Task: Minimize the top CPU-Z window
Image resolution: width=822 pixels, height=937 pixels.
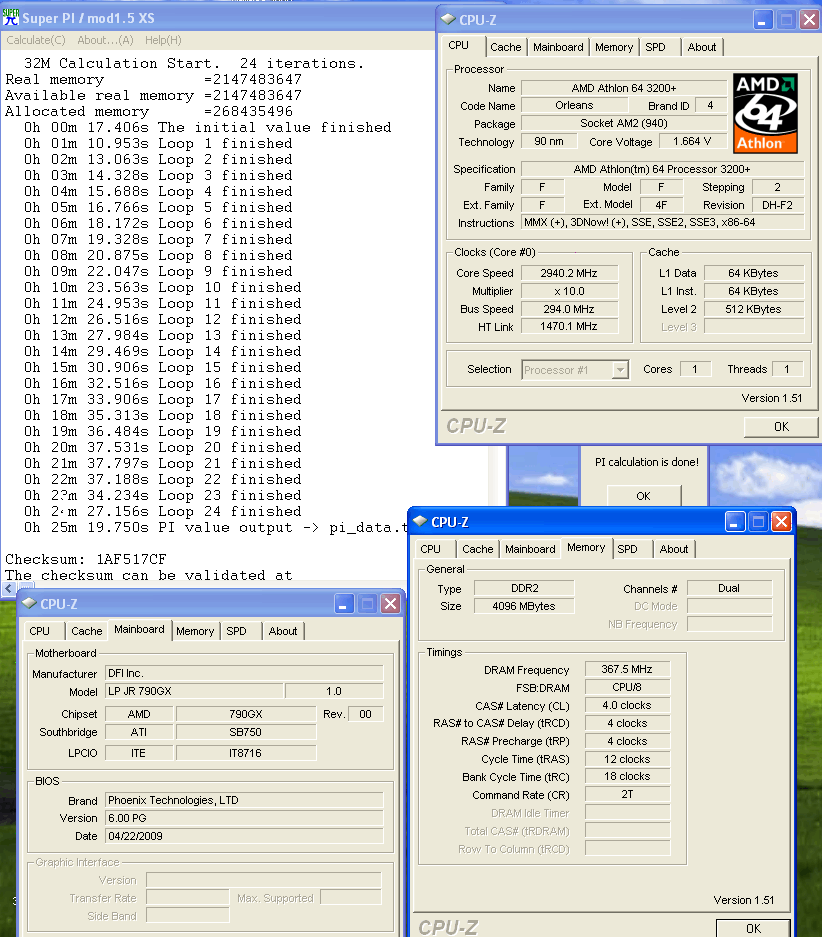Action: point(762,20)
